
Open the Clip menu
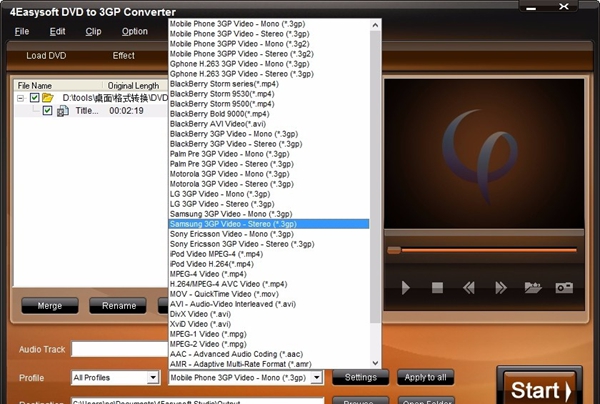tap(93, 31)
